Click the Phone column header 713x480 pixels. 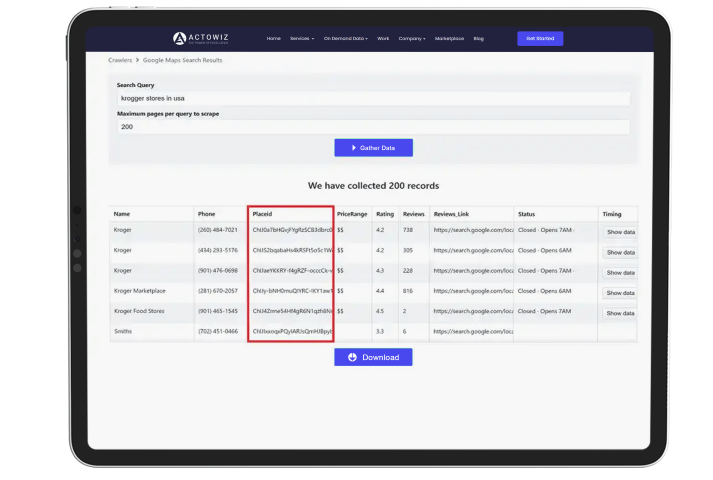[206, 214]
